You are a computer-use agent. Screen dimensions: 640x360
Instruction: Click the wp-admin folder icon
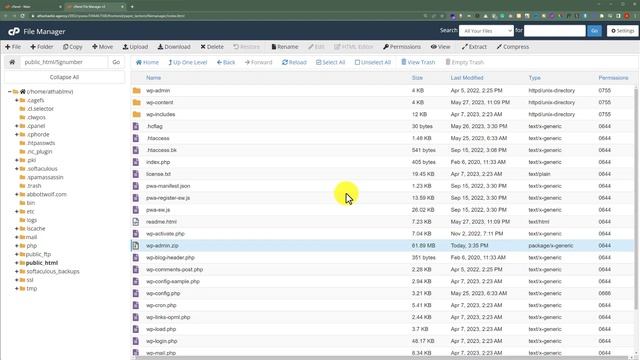[137, 91]
